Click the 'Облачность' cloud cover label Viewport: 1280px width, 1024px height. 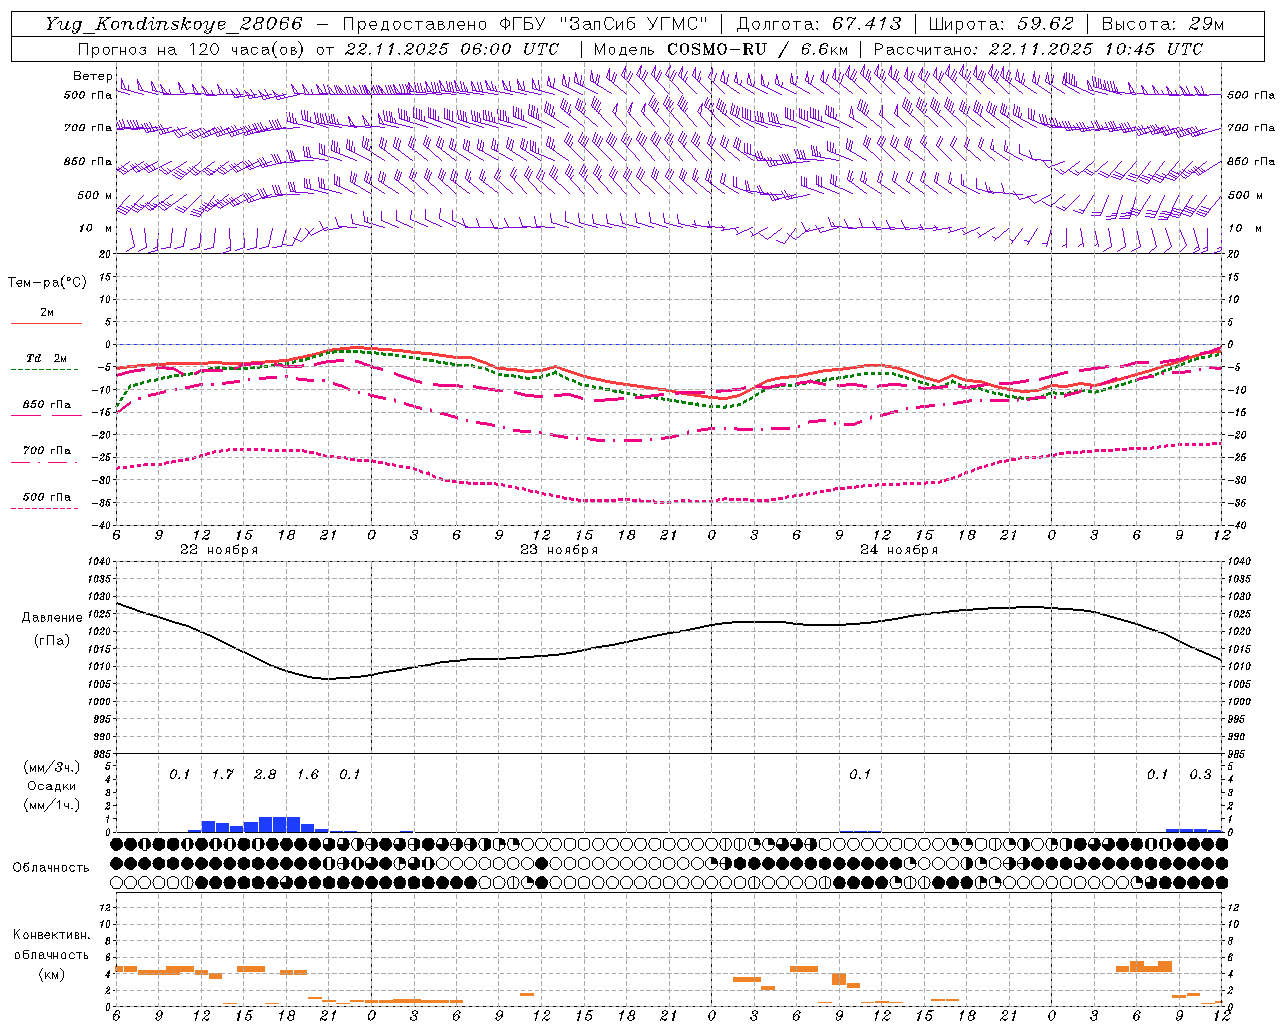point(51,868)
